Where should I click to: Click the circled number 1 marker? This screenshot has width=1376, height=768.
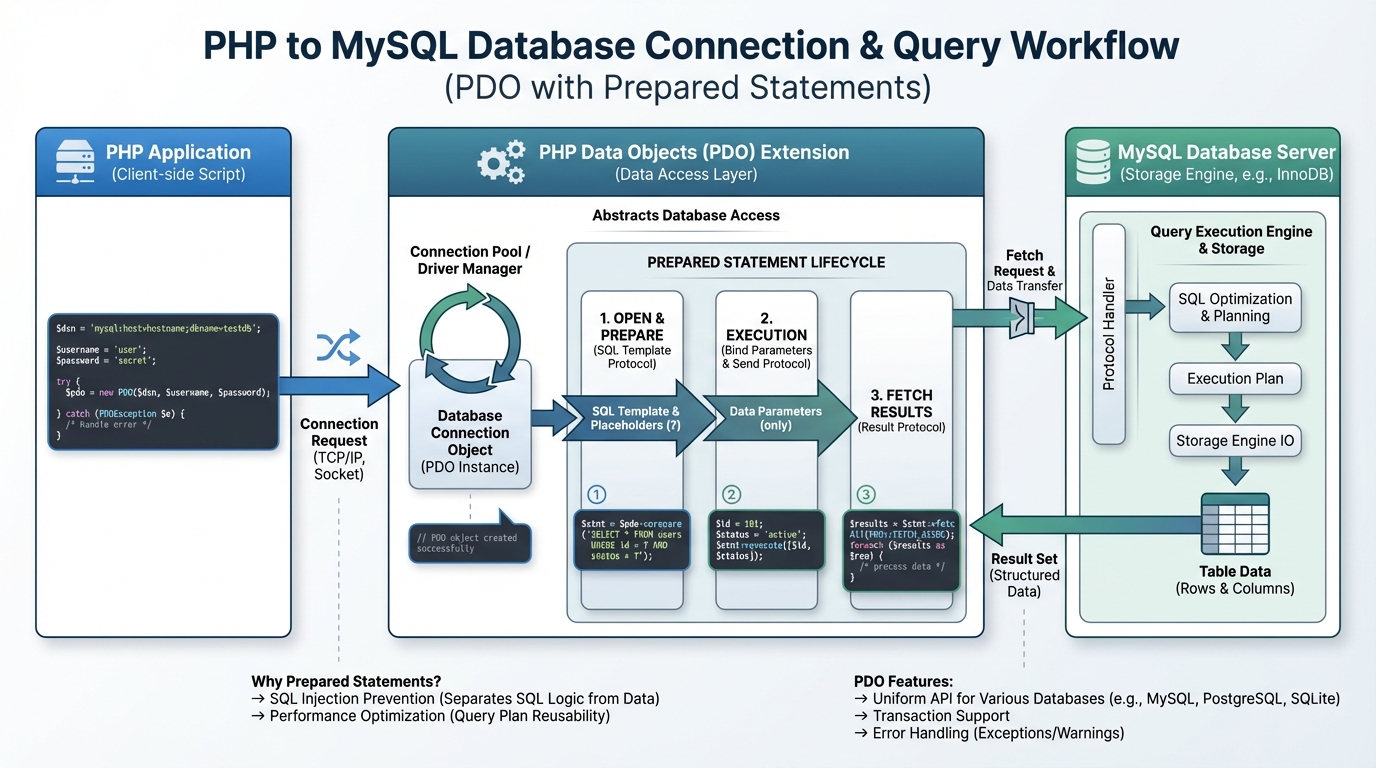pos(596,494)
